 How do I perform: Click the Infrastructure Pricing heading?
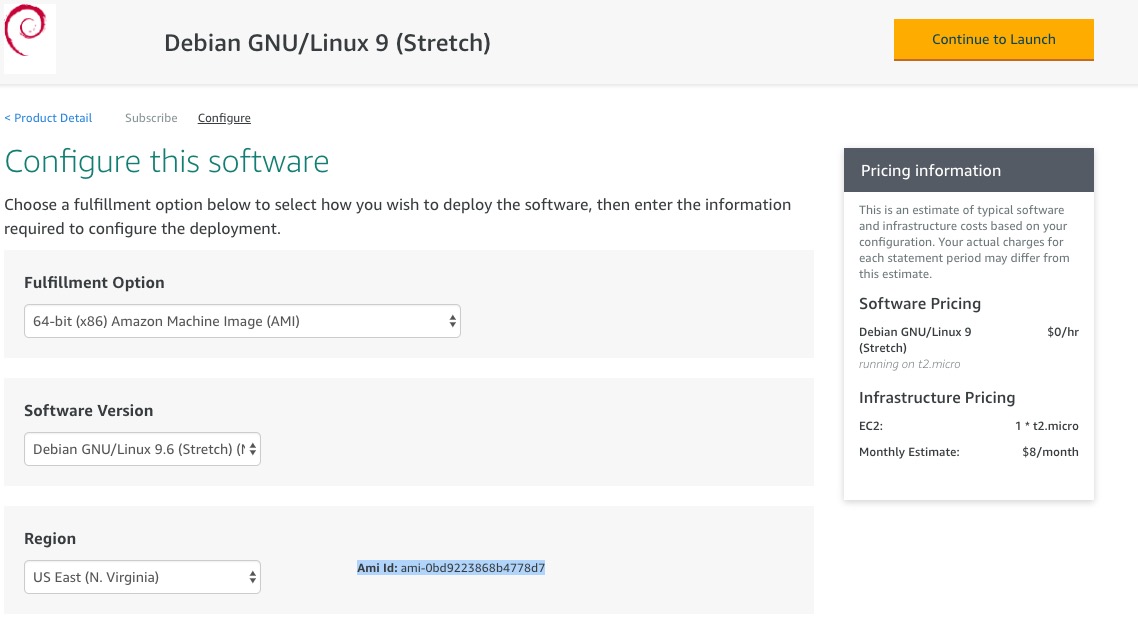pyautogui.click(x=937, y=397)
